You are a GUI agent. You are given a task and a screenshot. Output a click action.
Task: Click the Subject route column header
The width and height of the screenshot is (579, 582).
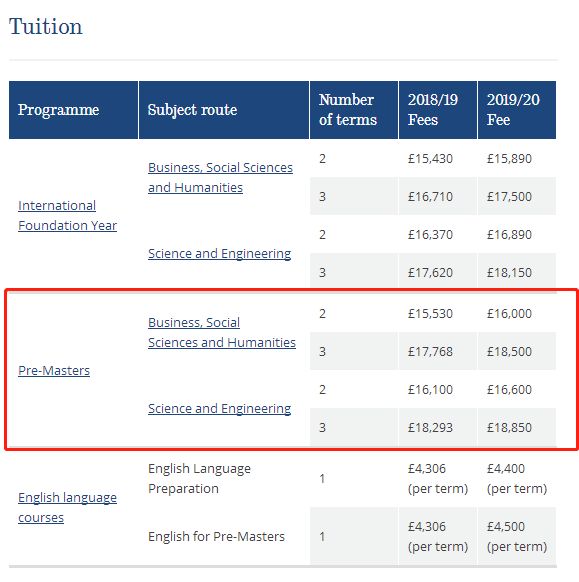(224, 110)
